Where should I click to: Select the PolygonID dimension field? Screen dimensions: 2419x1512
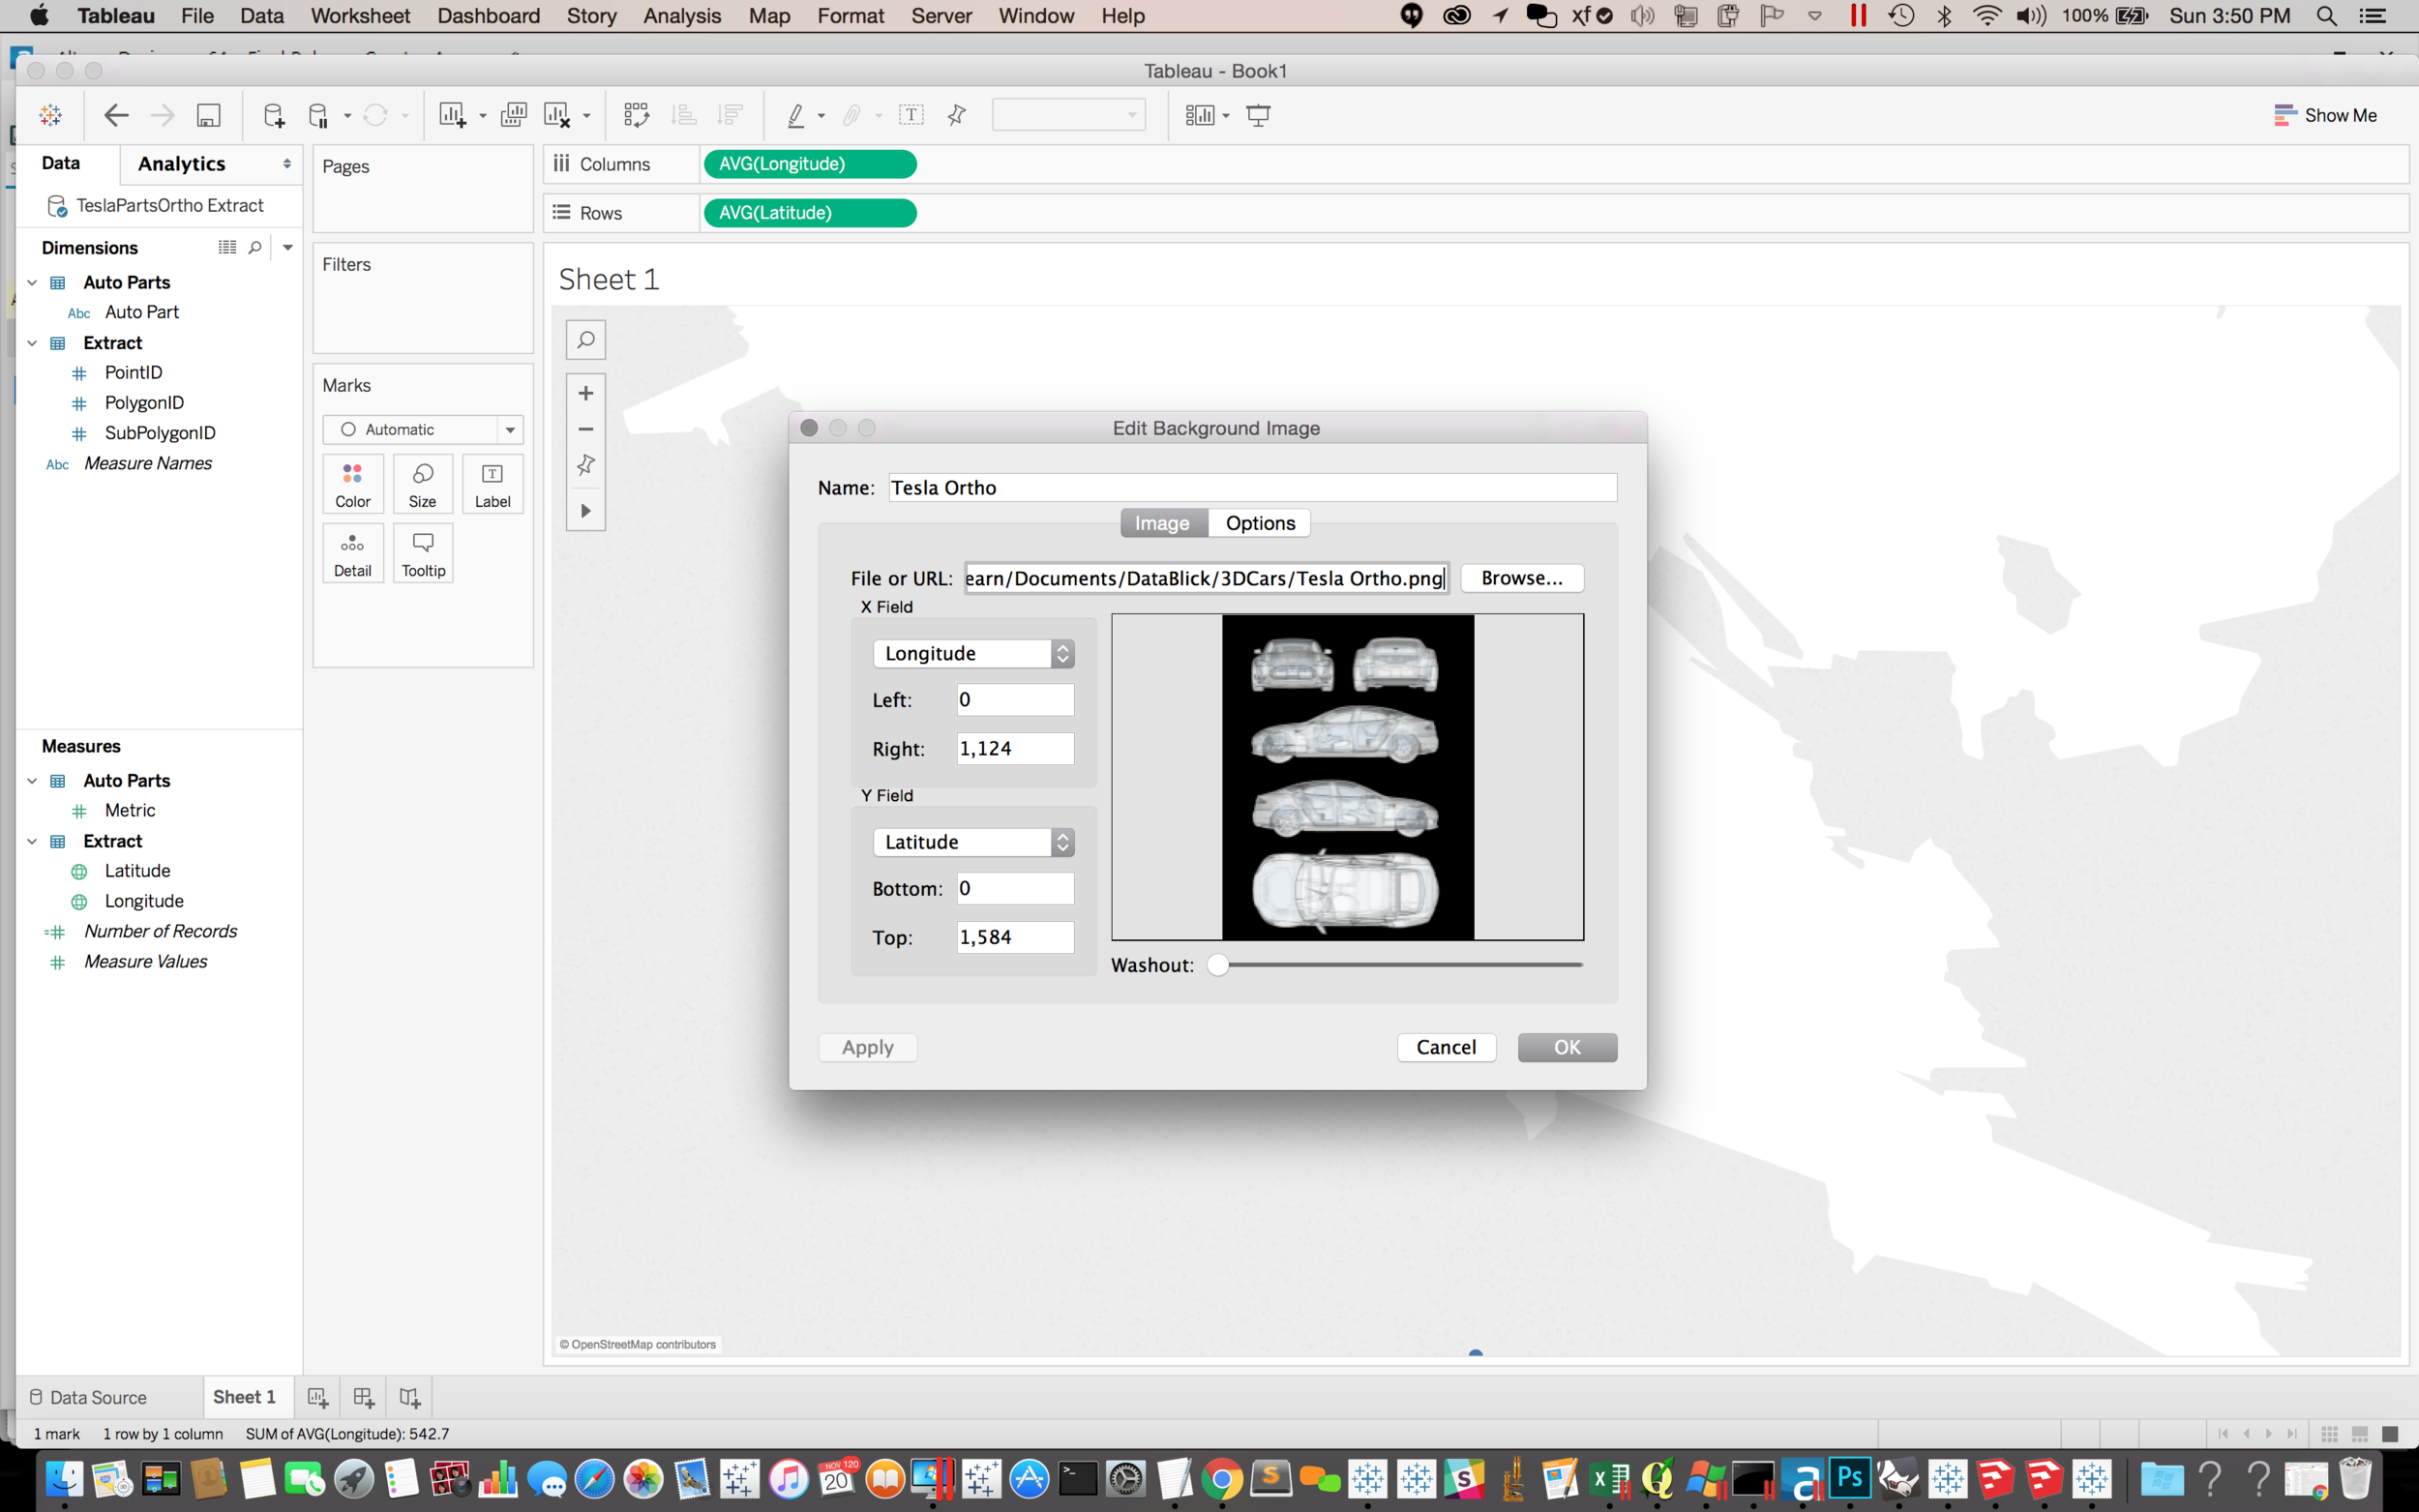click(x=144, y=403)
